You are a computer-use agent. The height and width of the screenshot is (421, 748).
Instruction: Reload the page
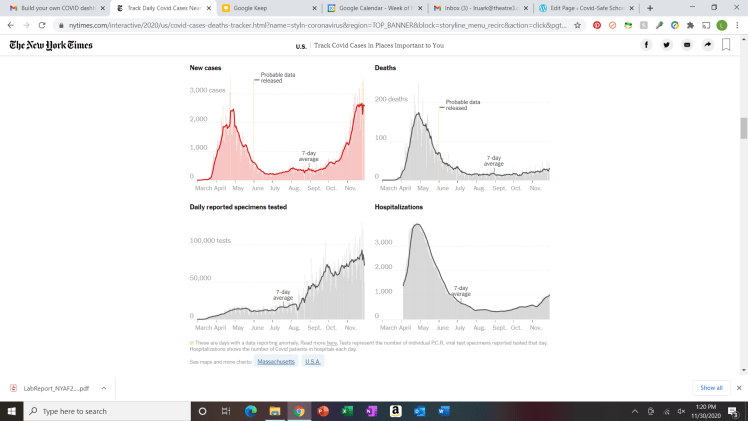tap(42, 25)
